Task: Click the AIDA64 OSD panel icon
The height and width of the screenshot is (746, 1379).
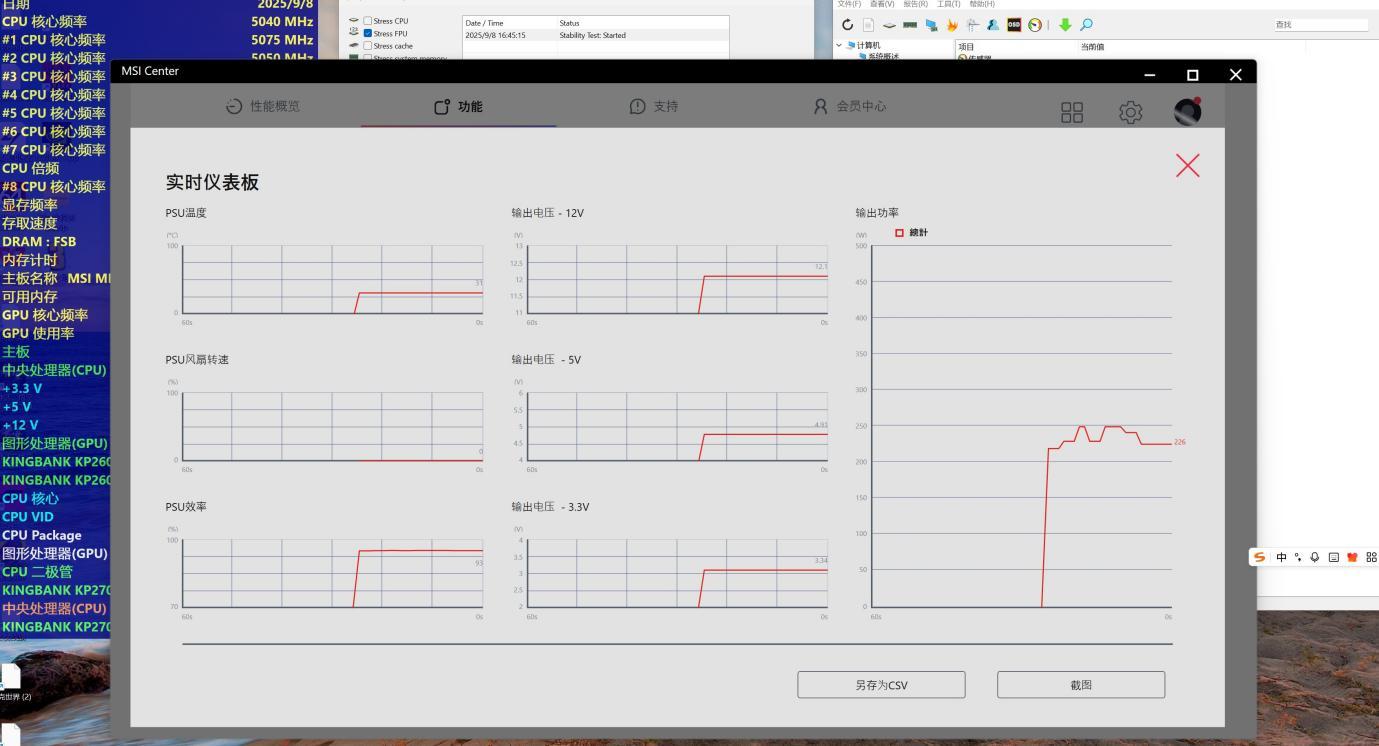Action: tap(1014, 25)
